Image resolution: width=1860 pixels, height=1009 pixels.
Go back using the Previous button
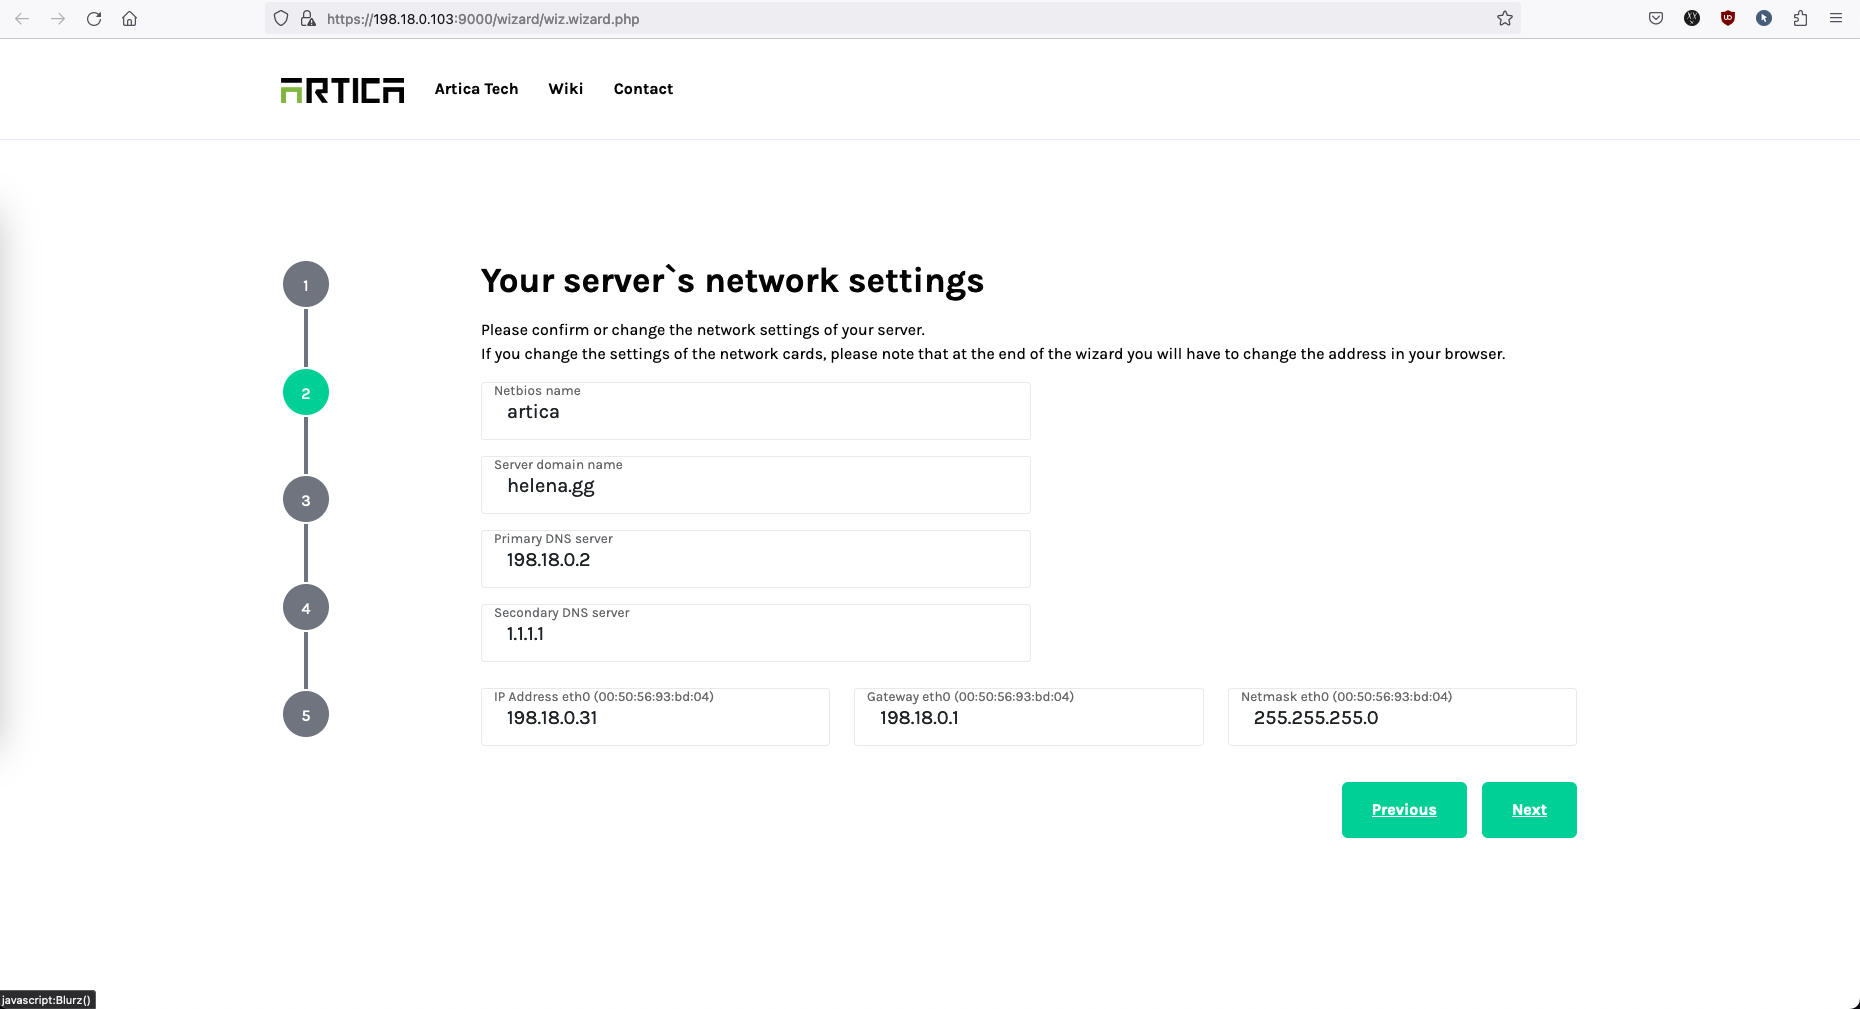click(x=1403, y=810)
